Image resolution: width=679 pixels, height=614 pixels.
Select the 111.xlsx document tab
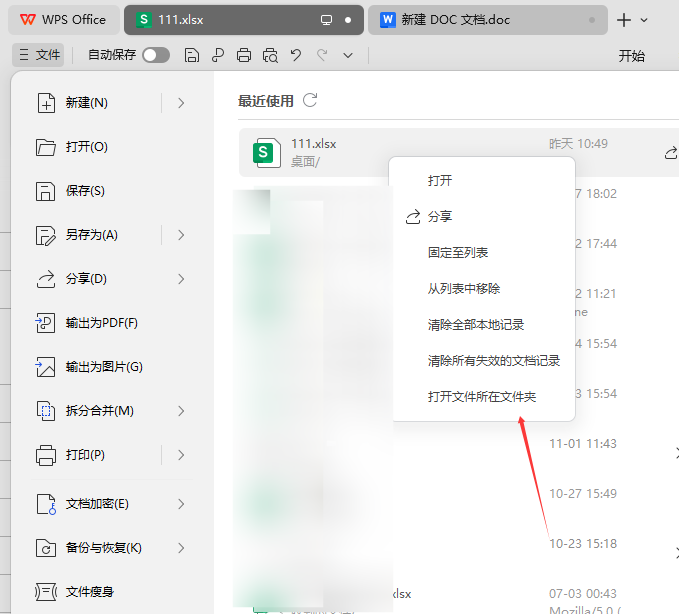click(243, 20)
